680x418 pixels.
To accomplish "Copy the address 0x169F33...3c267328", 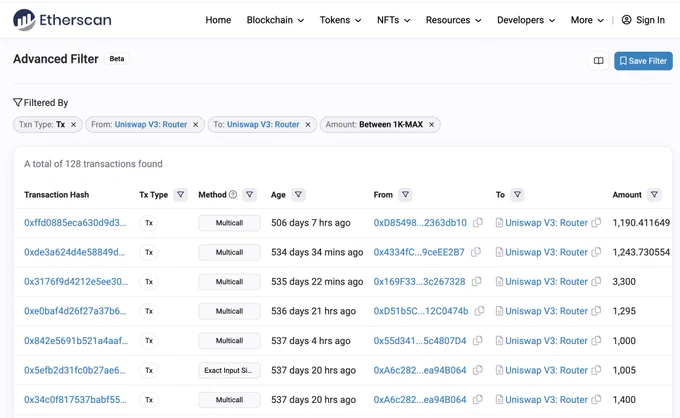I will click(477, 281).
